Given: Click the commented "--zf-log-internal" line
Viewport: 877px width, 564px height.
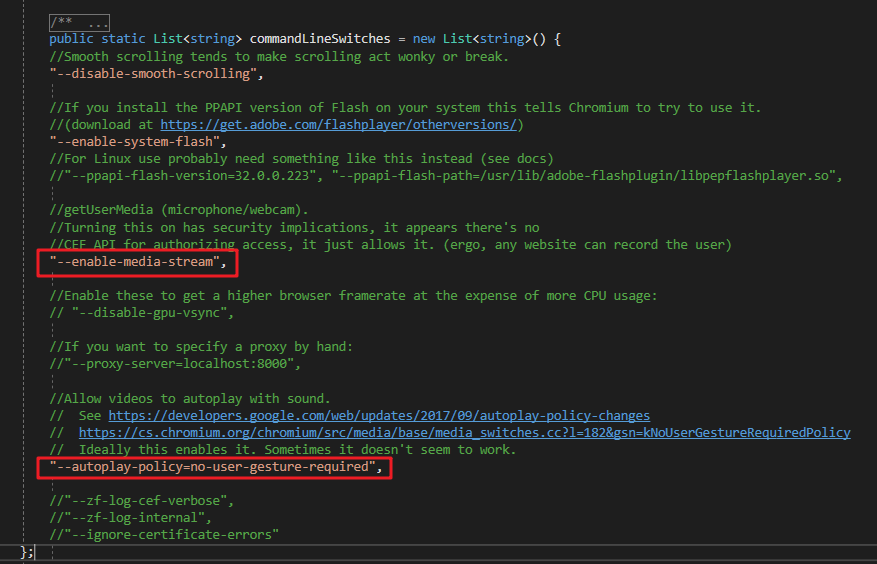Looking at the screenshot, I should pos(130,518).
